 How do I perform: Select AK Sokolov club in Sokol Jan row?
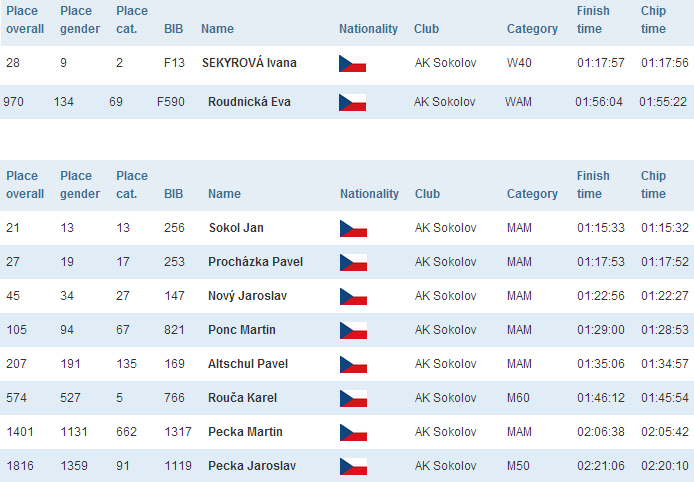pyautogui.click(x=445, y=228)
